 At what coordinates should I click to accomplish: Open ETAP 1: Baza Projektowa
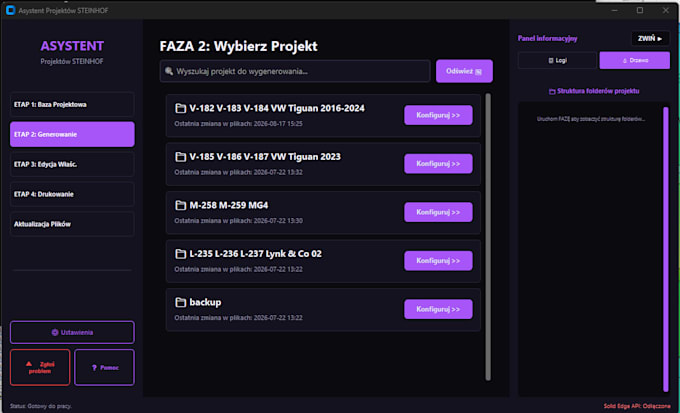pyautogui.click(x=72, y=105)
